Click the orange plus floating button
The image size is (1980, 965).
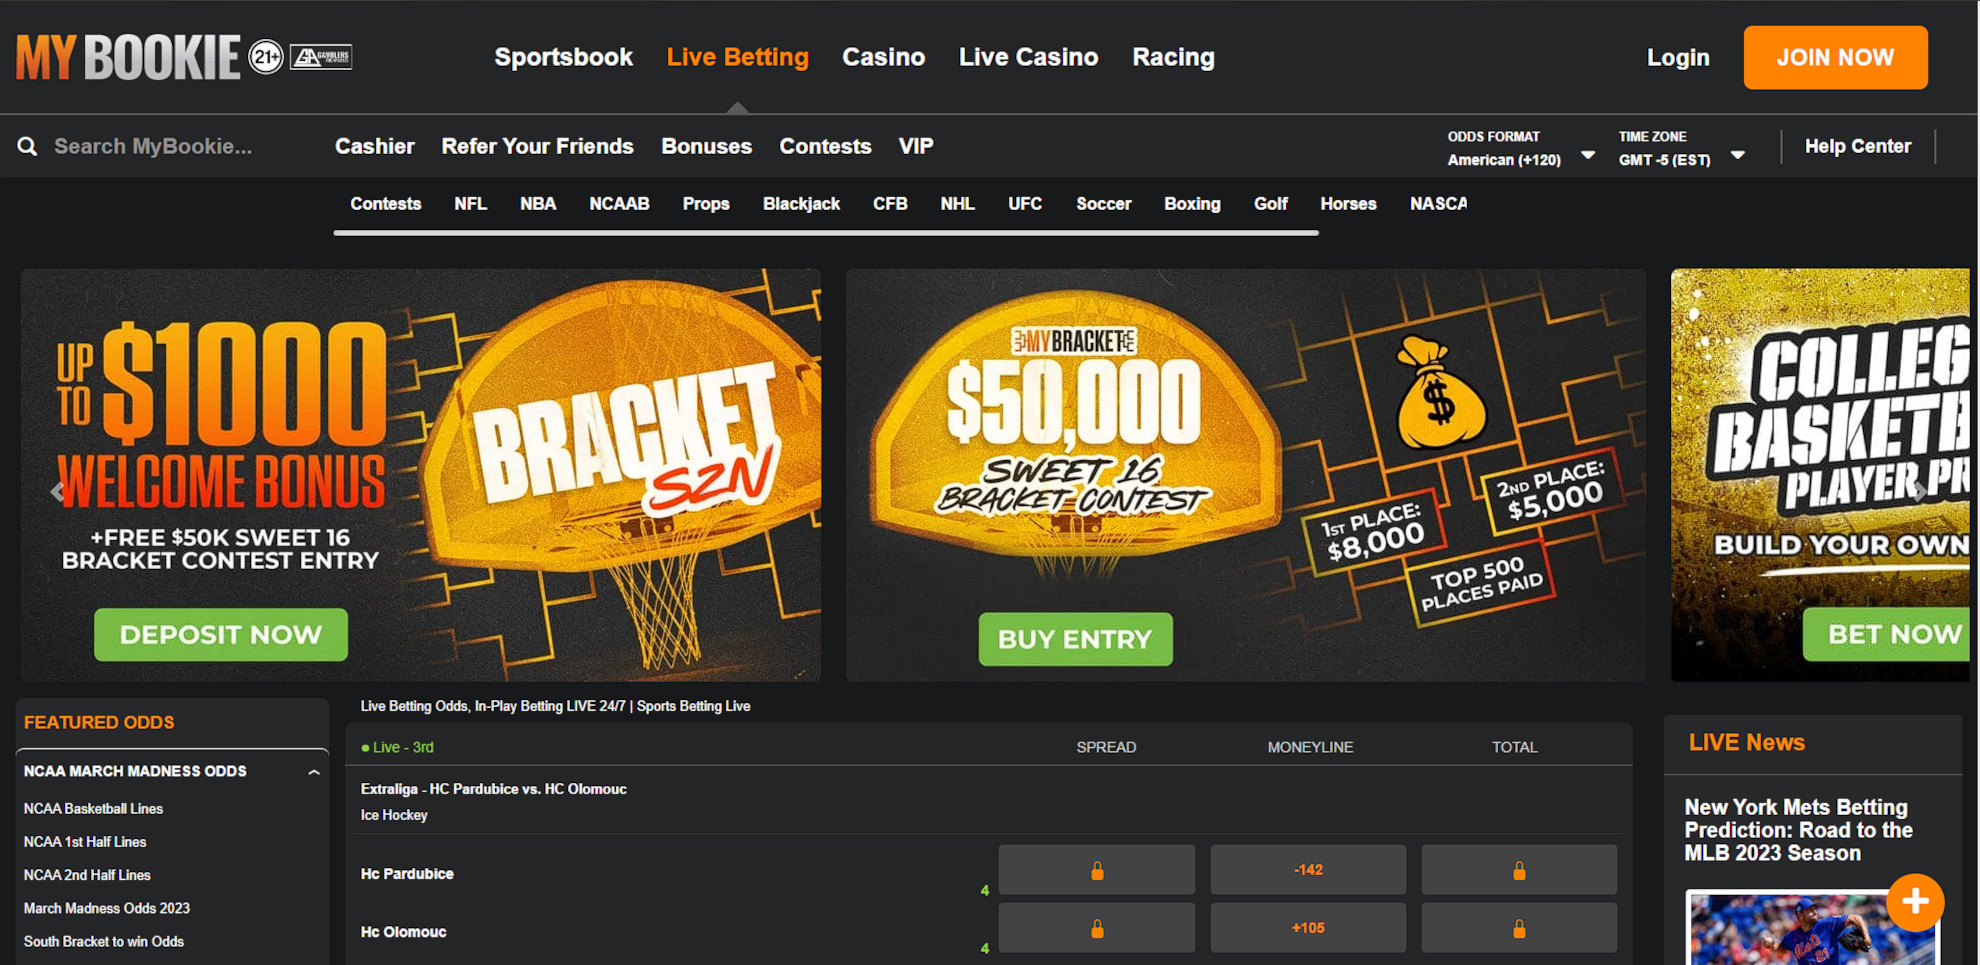click(1915, 902)
